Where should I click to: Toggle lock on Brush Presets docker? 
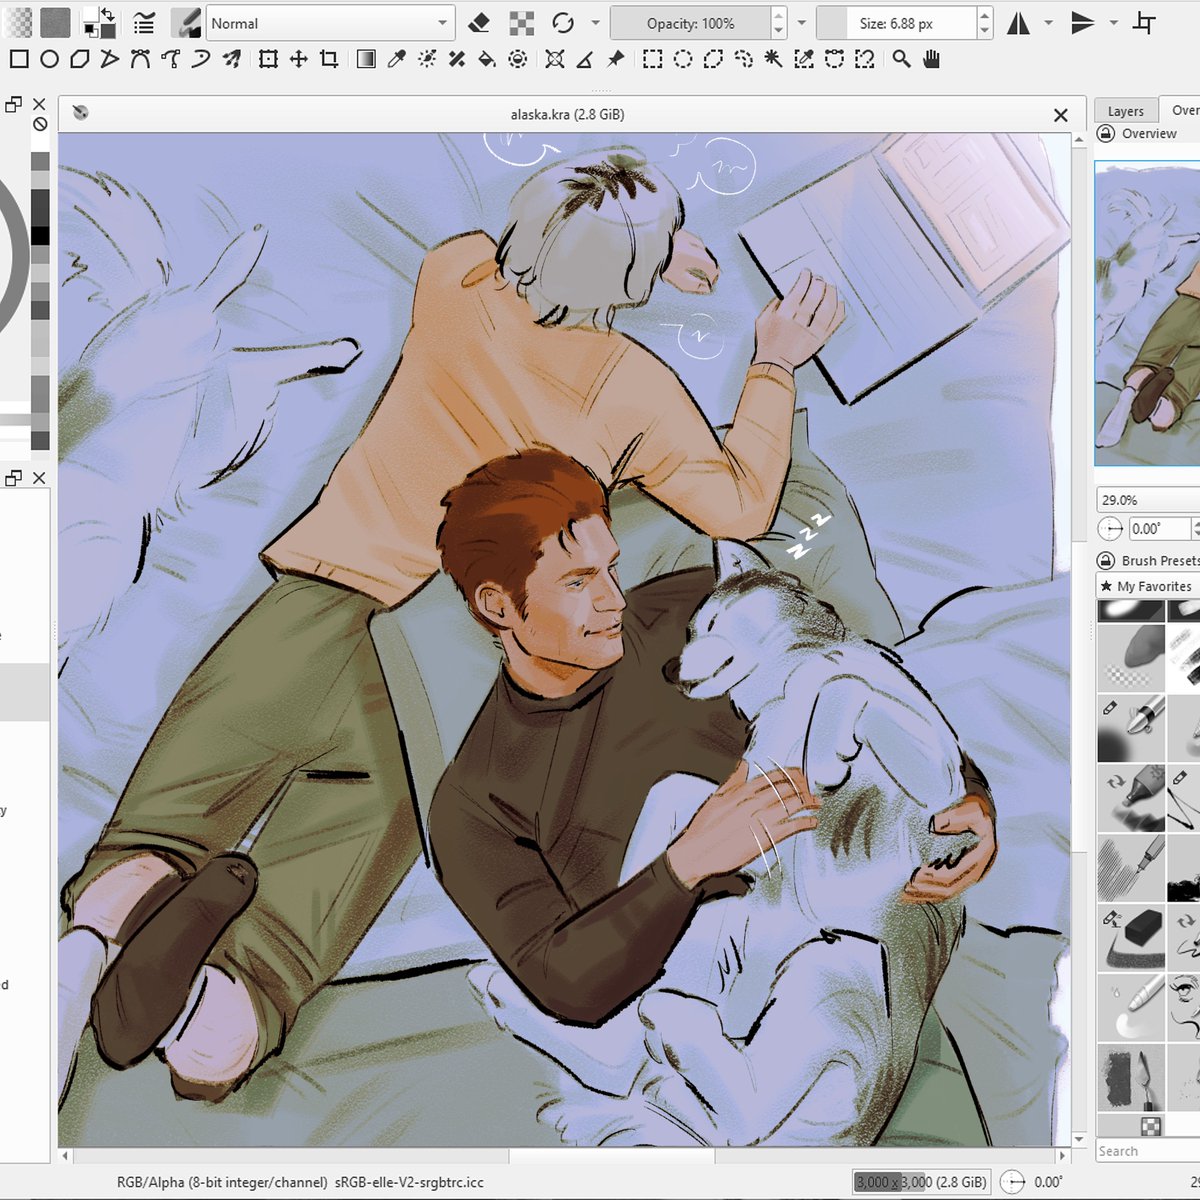click(1106, 560)
